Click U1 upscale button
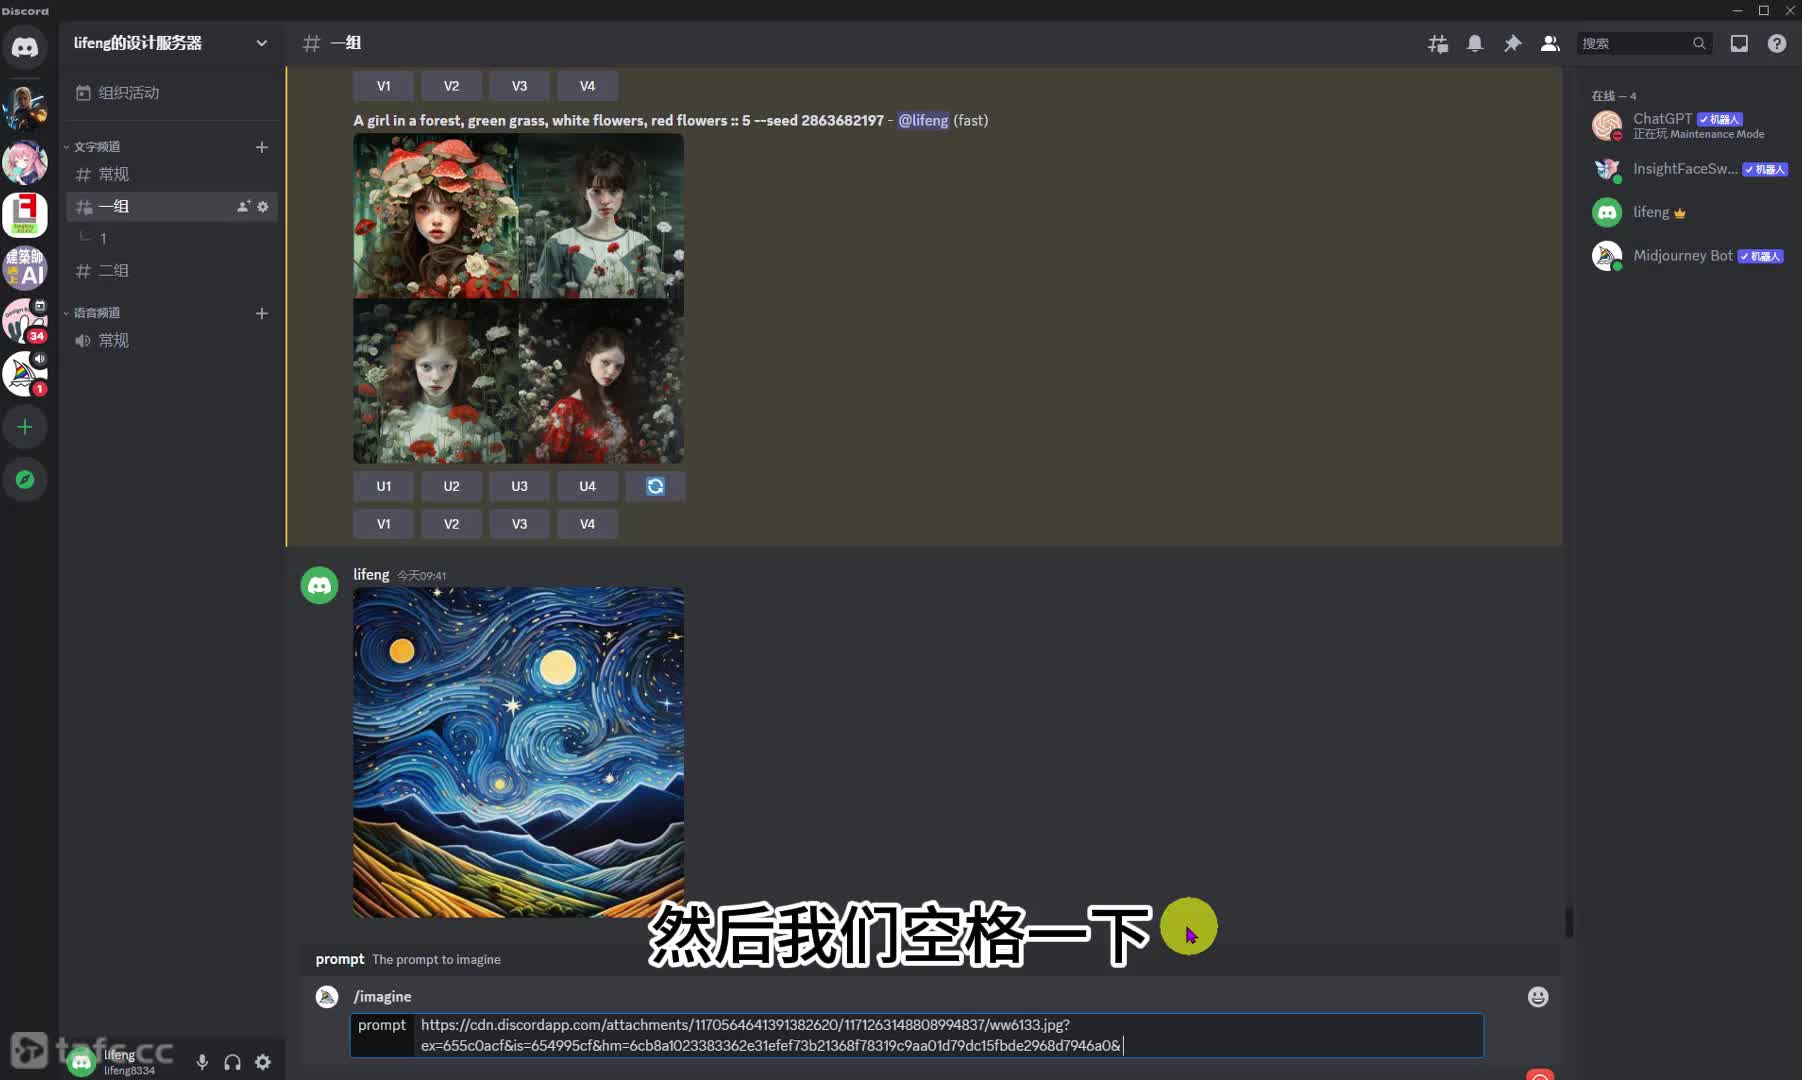The image size is (1802, 1080). point(384,486)
